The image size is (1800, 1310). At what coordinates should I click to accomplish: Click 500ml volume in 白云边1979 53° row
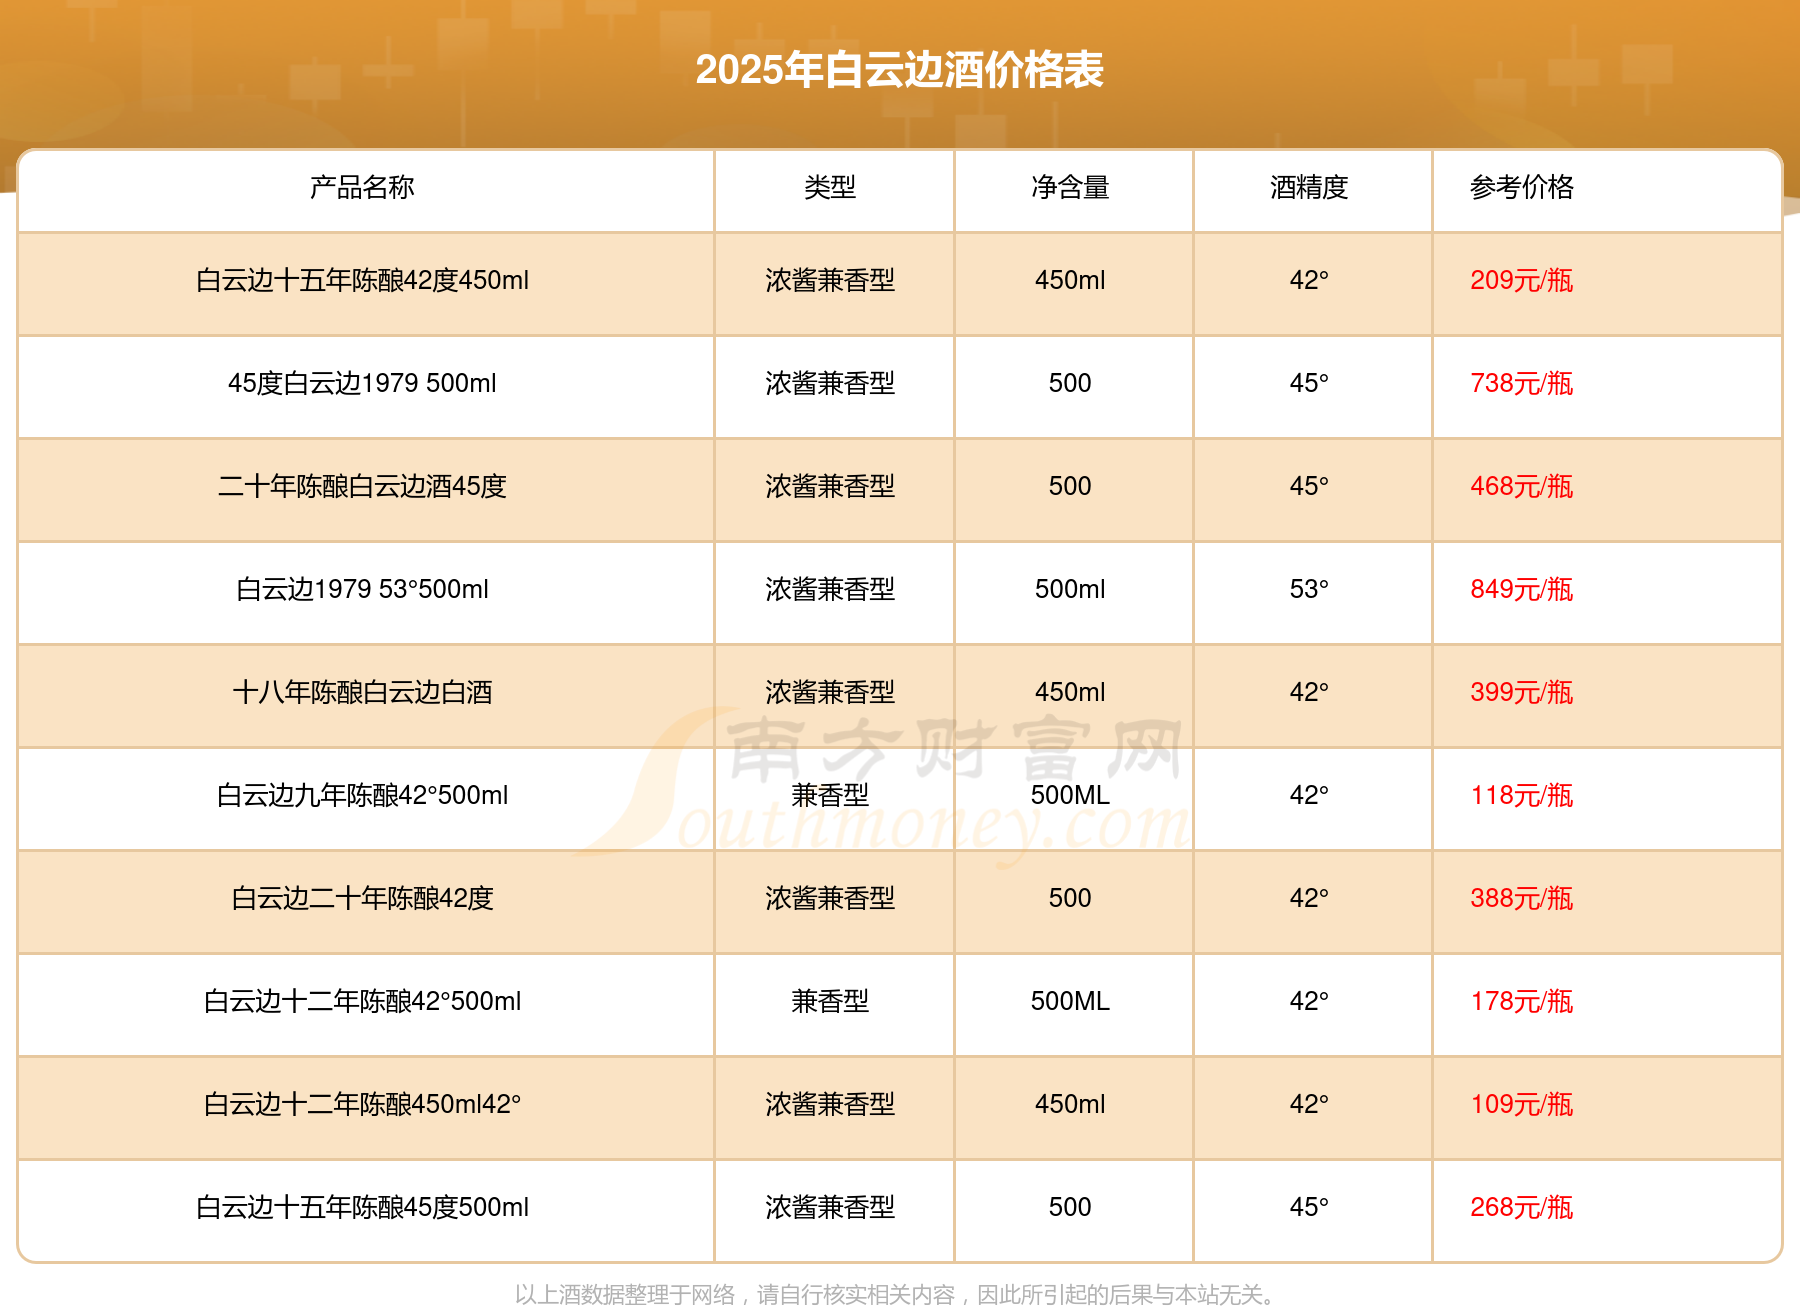[1070, 589]
